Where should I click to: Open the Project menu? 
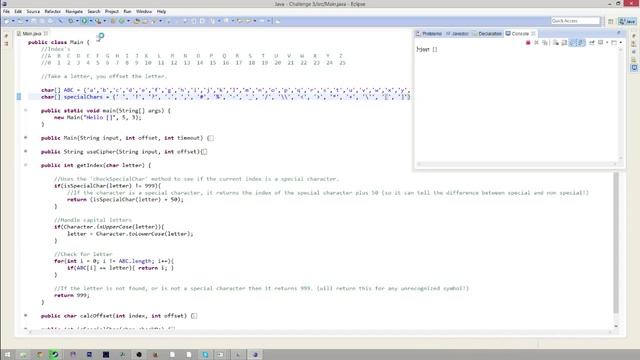coord(111,11)
